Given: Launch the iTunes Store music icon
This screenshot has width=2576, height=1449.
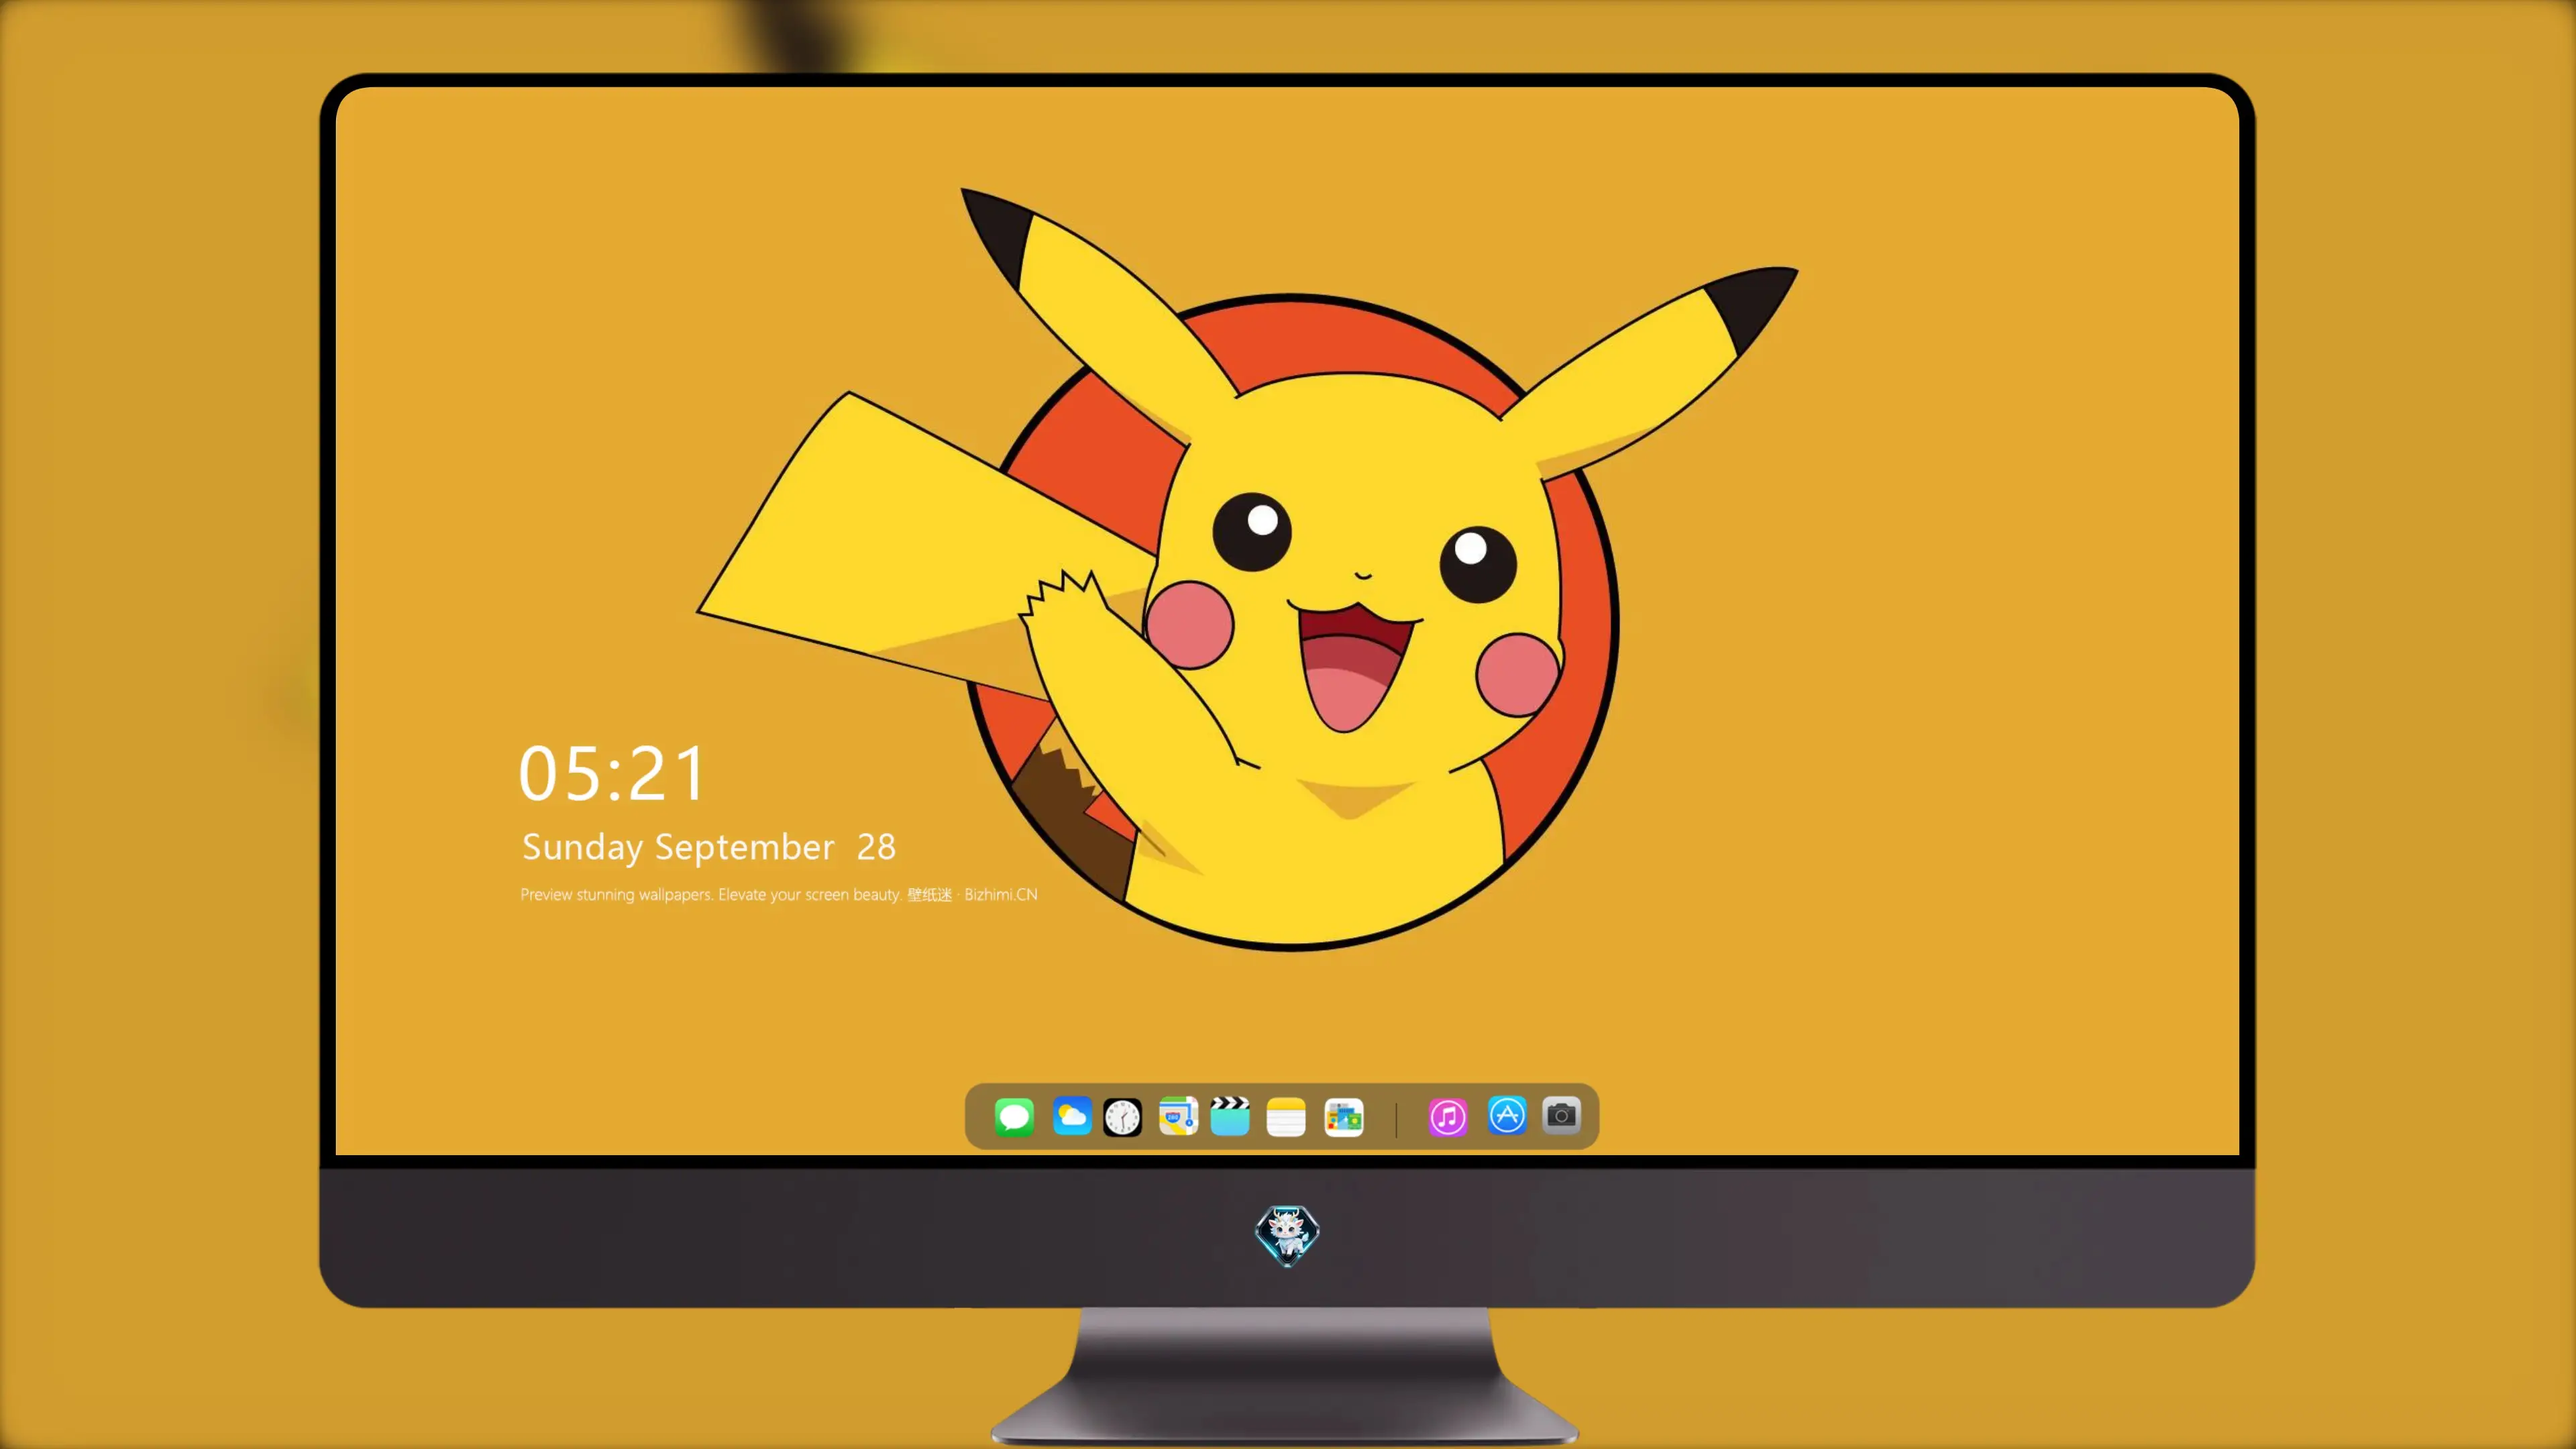Looking at the screenshot, I should point(1448,1116).
